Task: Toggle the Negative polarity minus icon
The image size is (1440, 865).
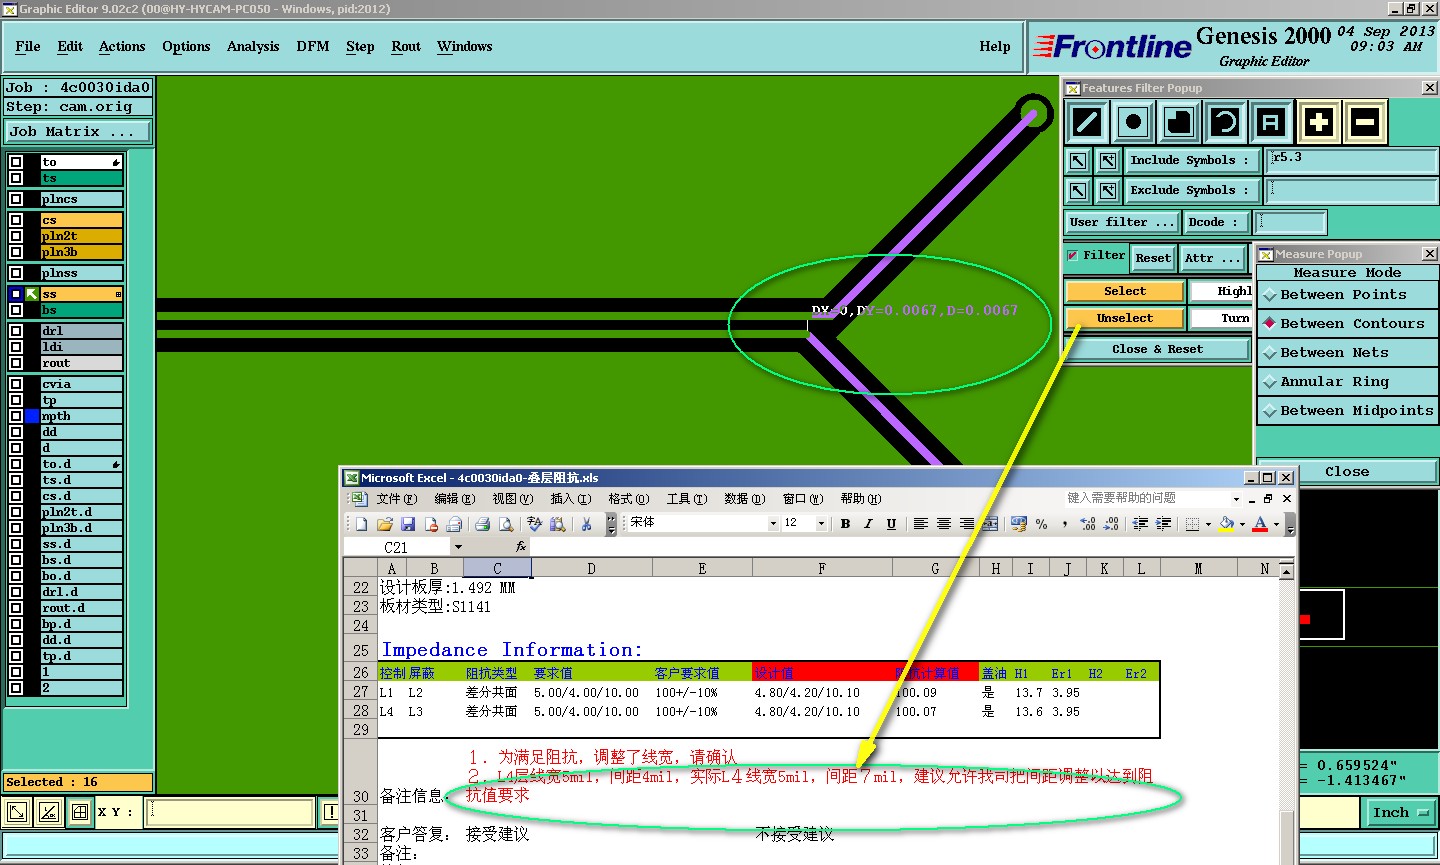Action: 1365,123
